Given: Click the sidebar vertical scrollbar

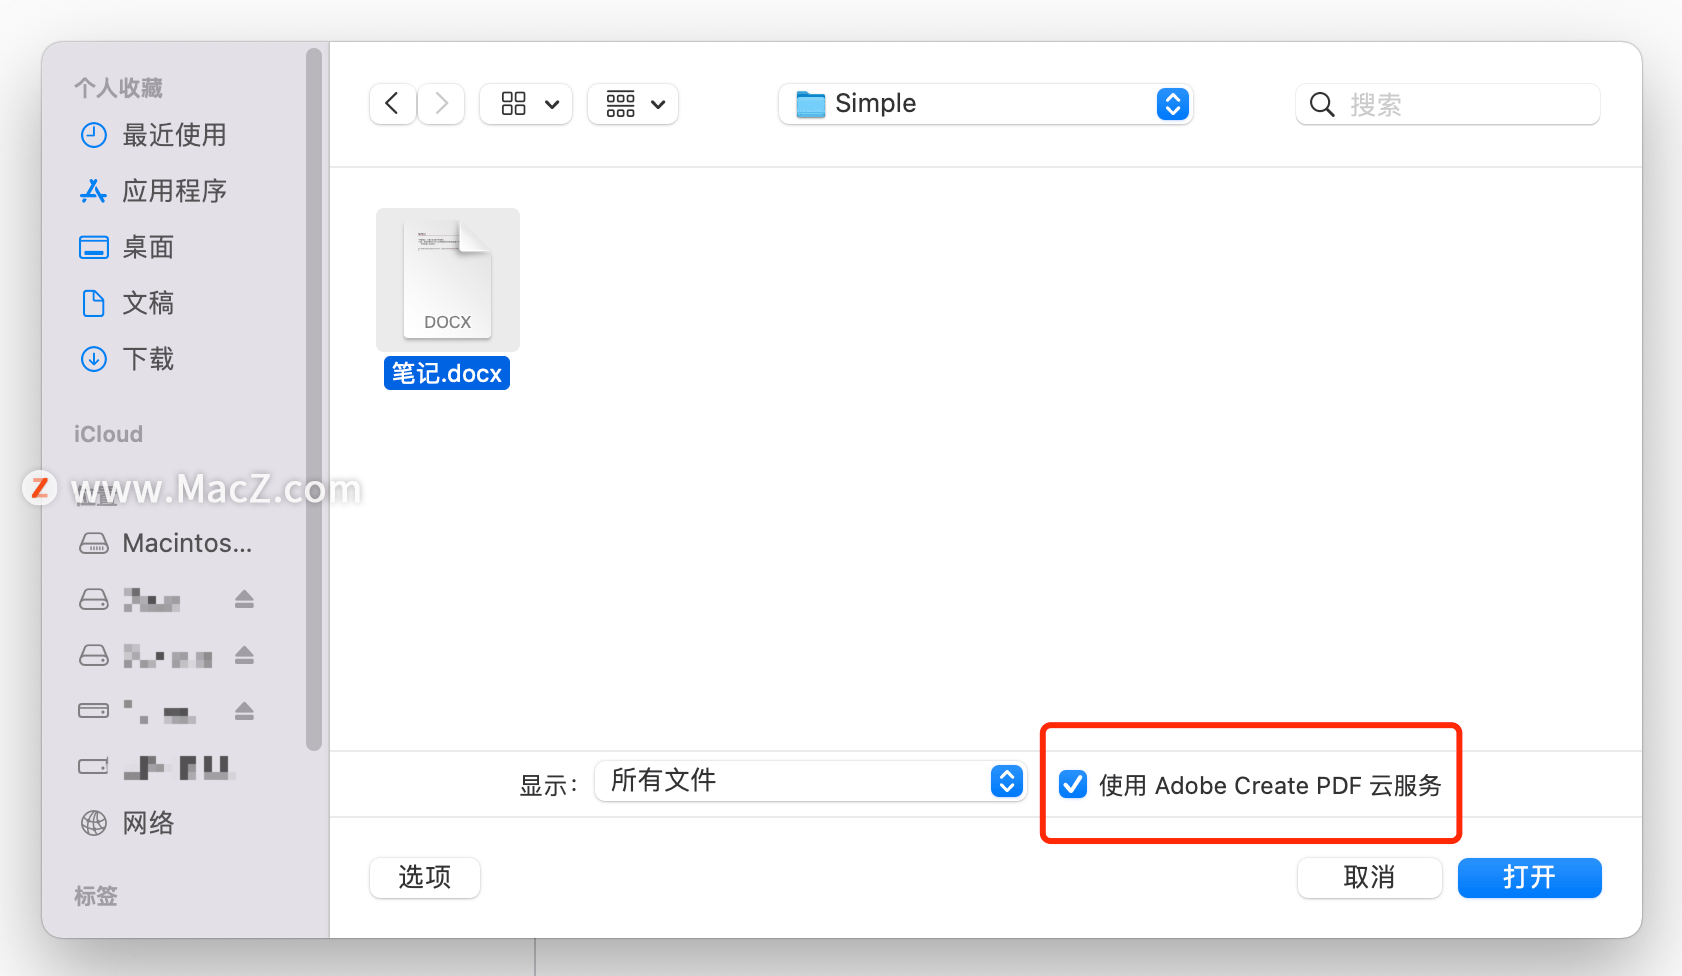Looking at the screenshot, I should (314, 399).
